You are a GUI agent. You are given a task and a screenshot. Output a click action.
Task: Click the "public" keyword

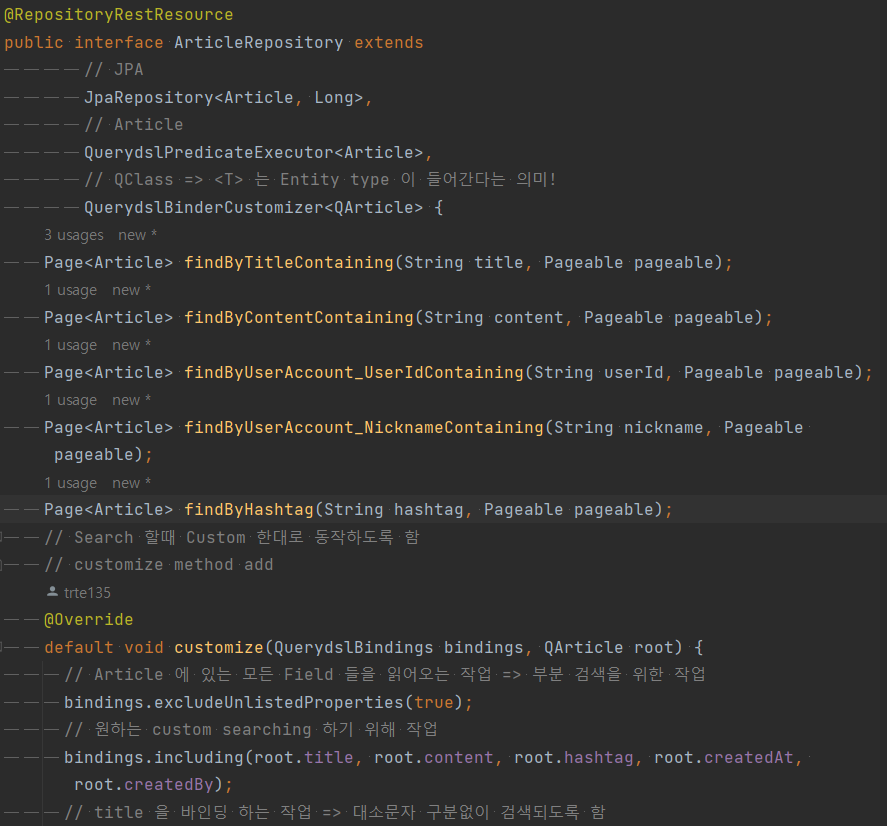[33, 42]
